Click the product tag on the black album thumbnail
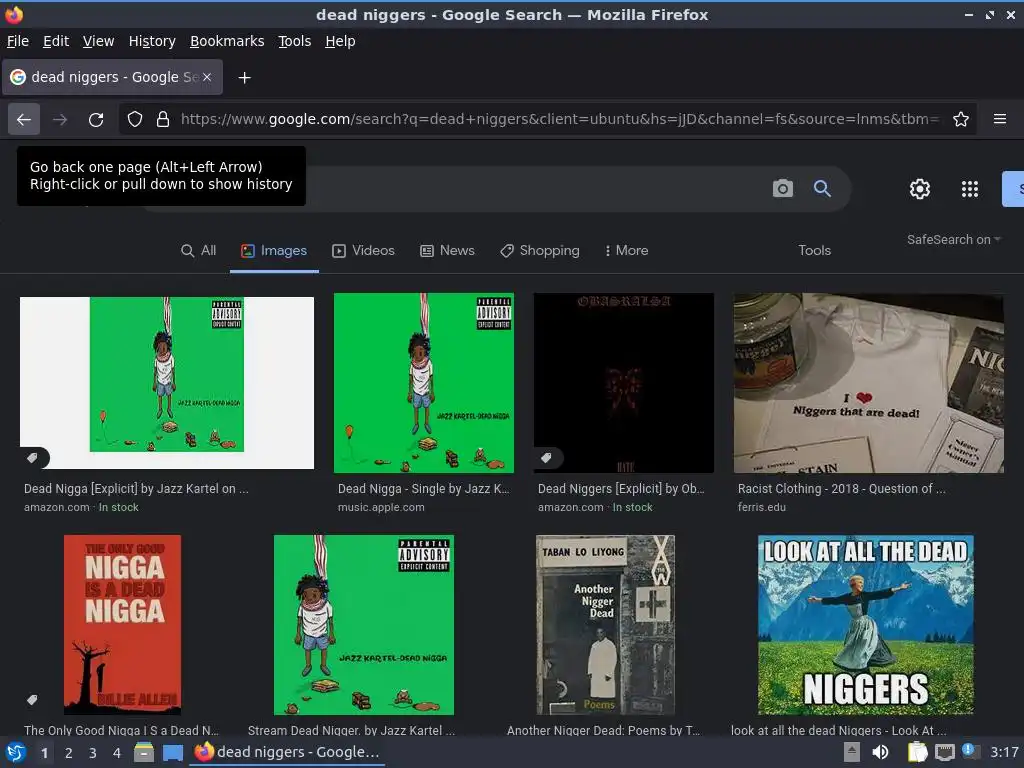The image size is (1024, 768). [546, 458]
